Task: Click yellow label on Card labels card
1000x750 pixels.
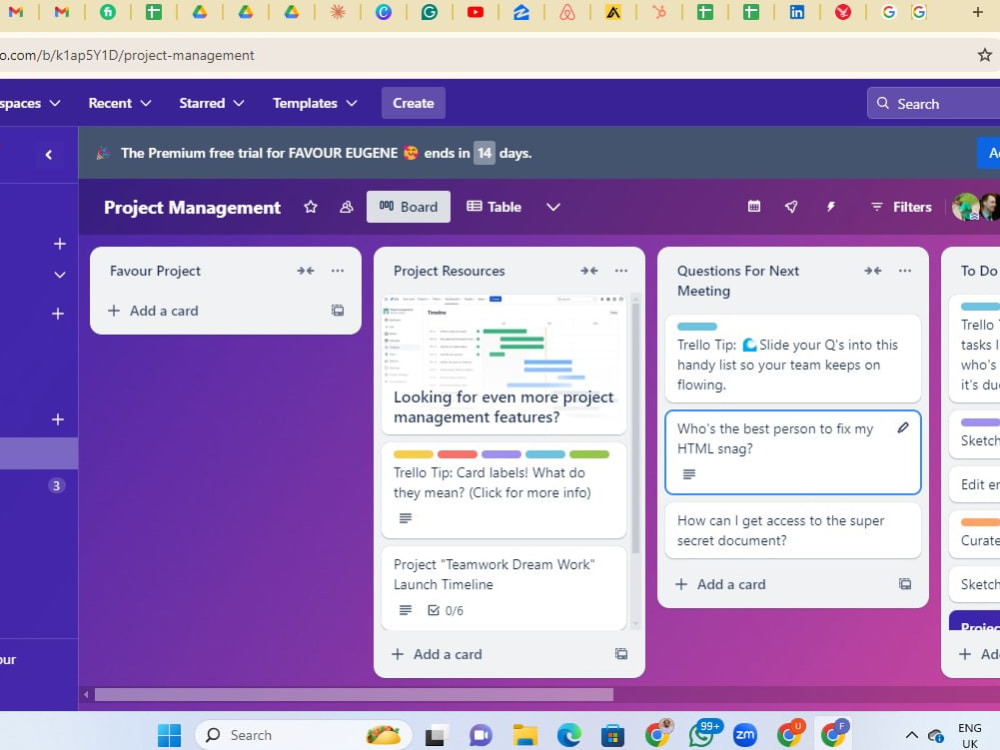Action: tap(413, 454)
